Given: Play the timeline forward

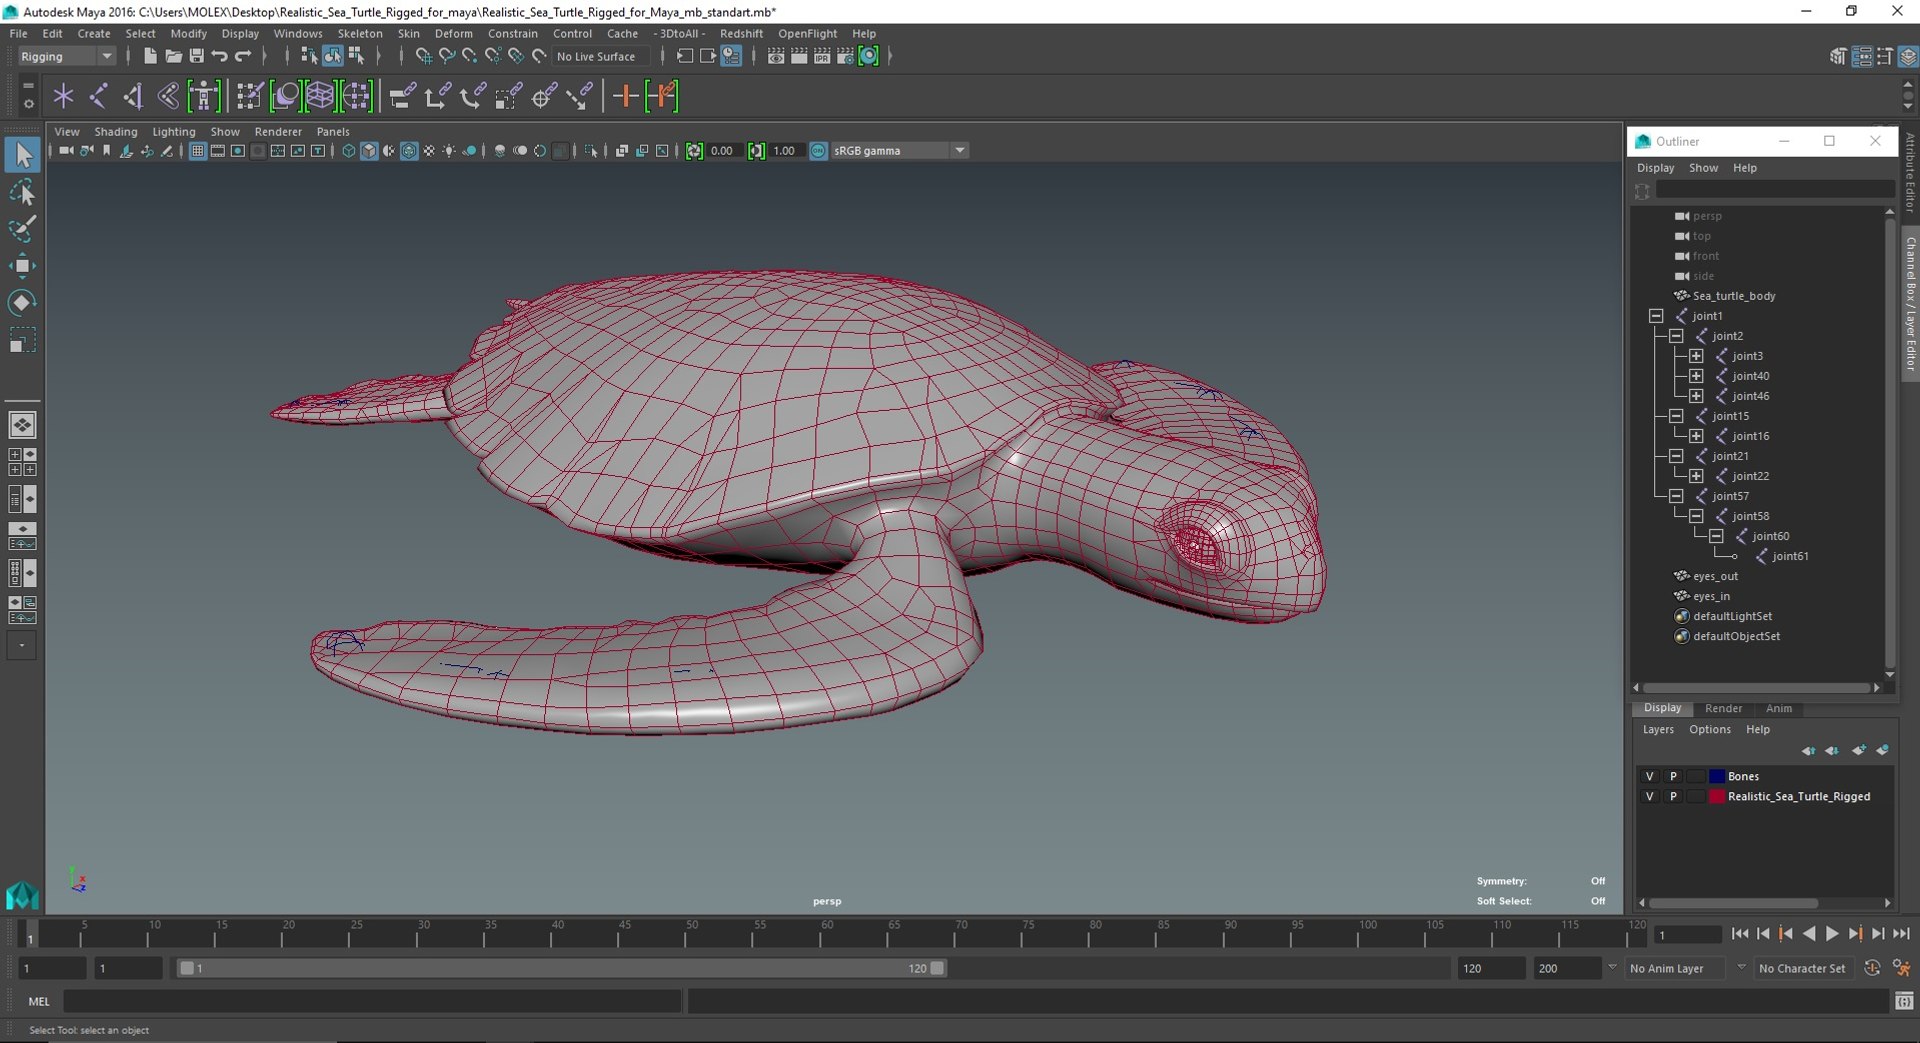Looking at the screenshot, I should 1832,934.
